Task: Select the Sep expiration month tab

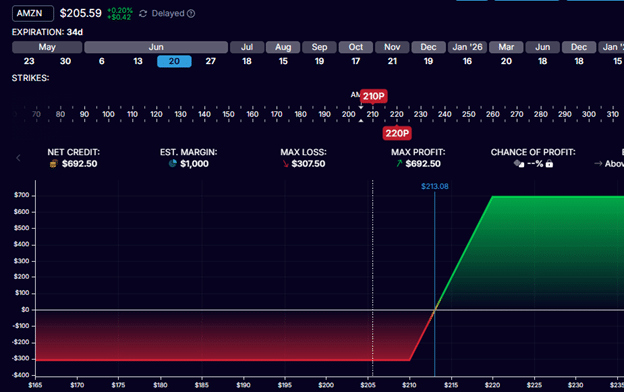Action: pos(319,47)
